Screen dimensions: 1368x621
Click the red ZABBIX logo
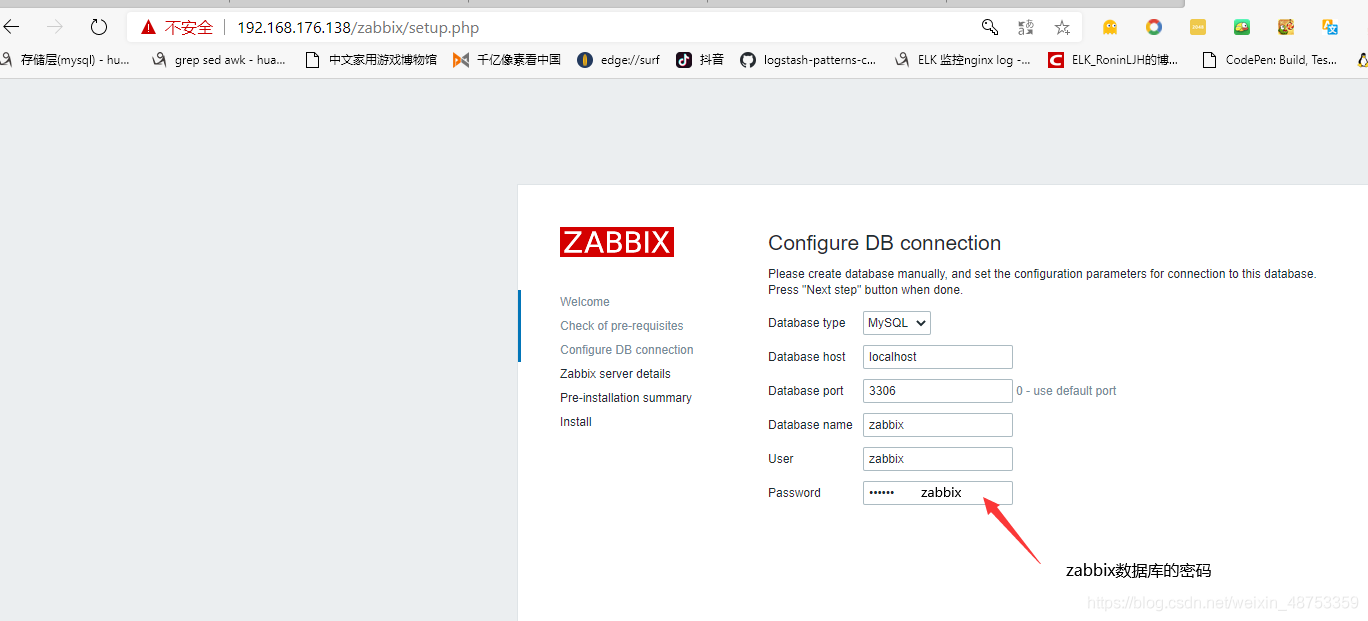pos(617,242)
